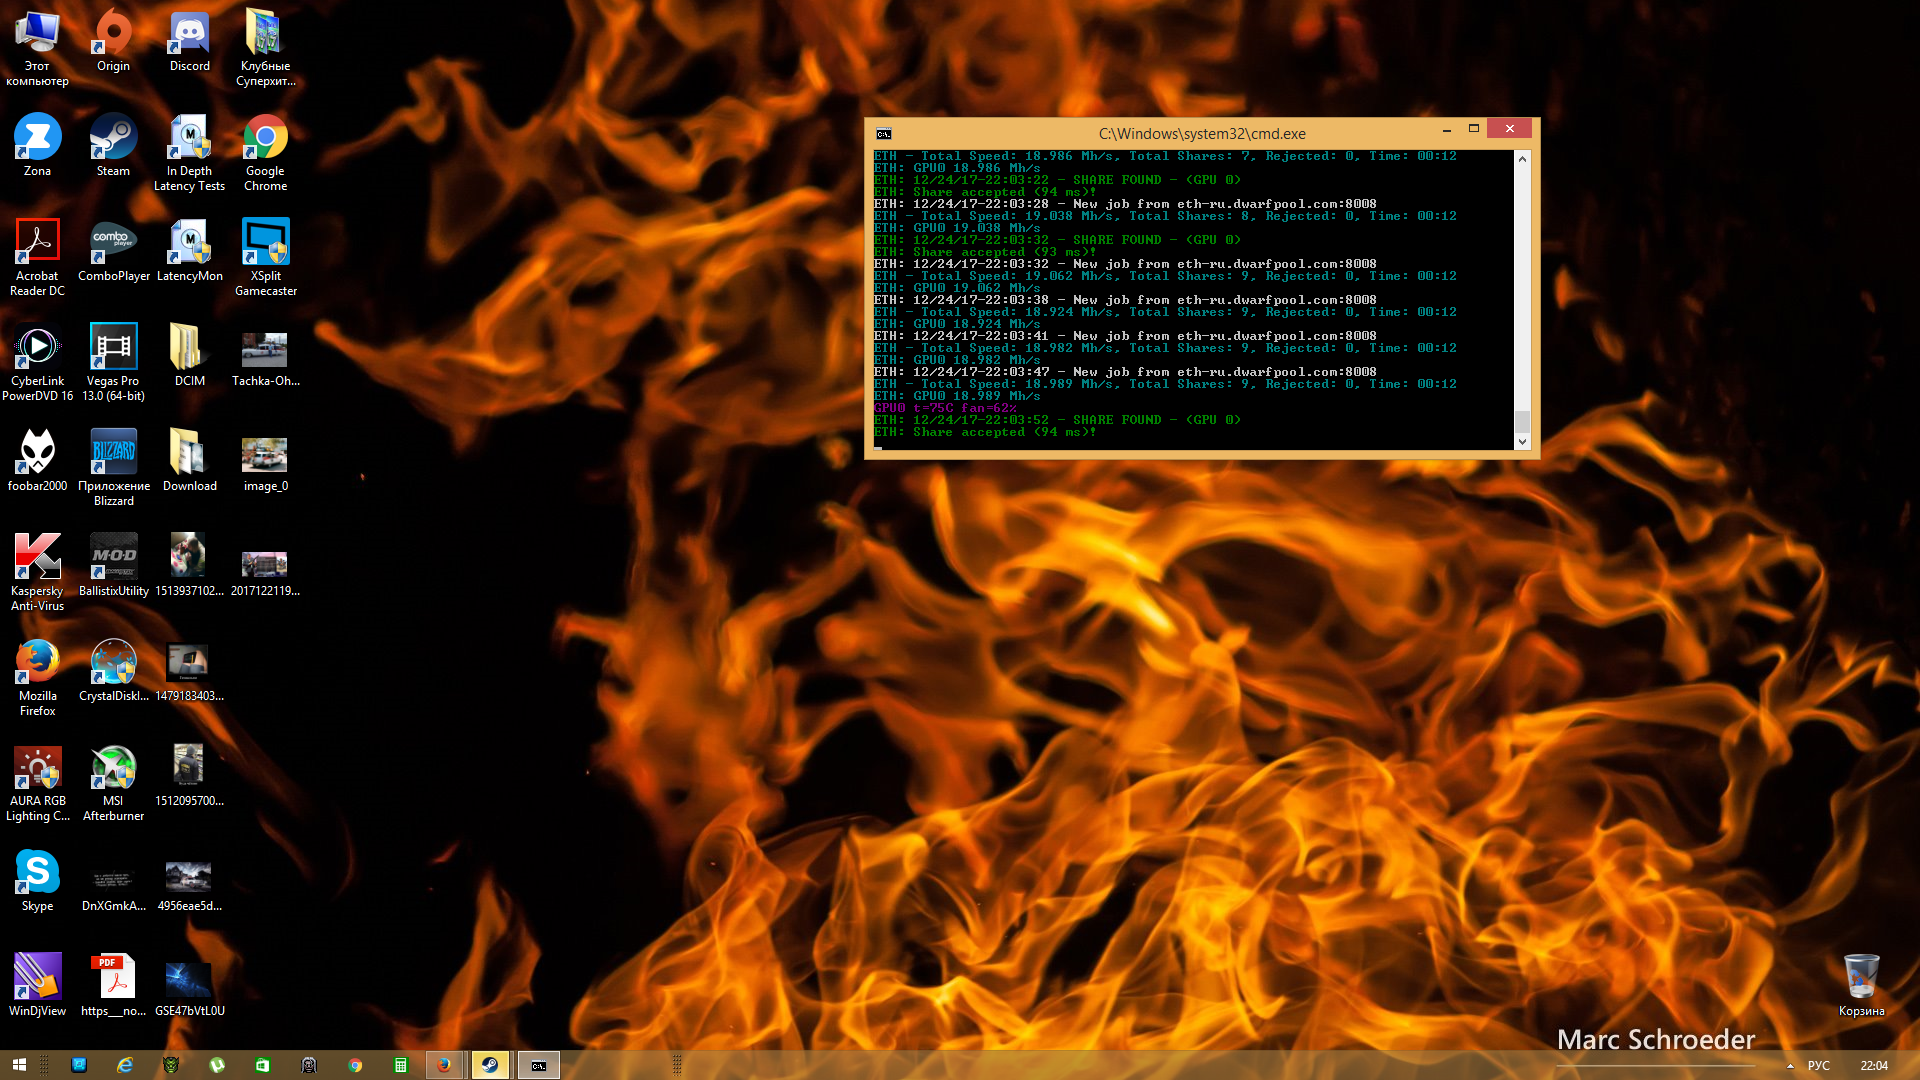
Task: Open the cmd window system menu icon
Action: pyautogui.click(x=883, y=133)
